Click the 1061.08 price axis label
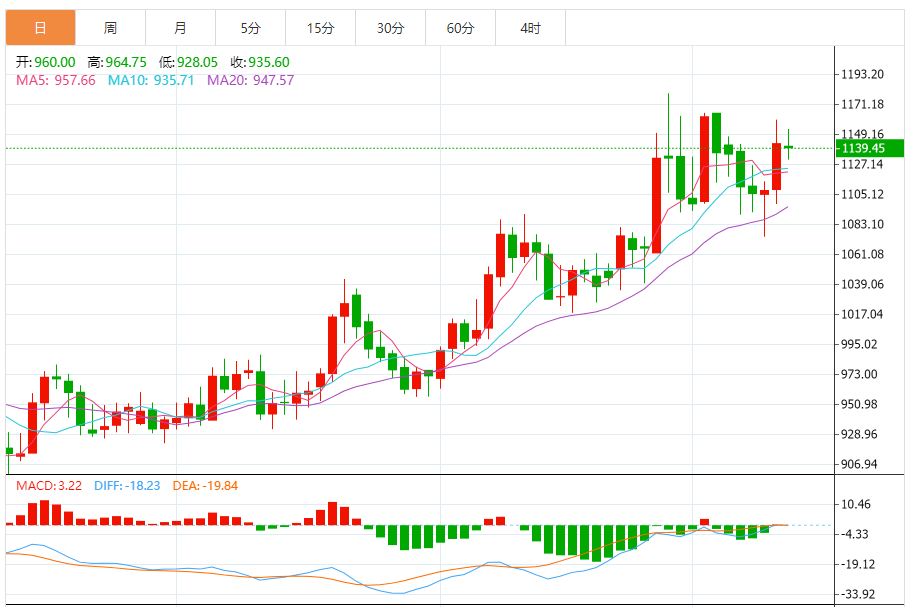Screen dimensions: 909x607 863,254
